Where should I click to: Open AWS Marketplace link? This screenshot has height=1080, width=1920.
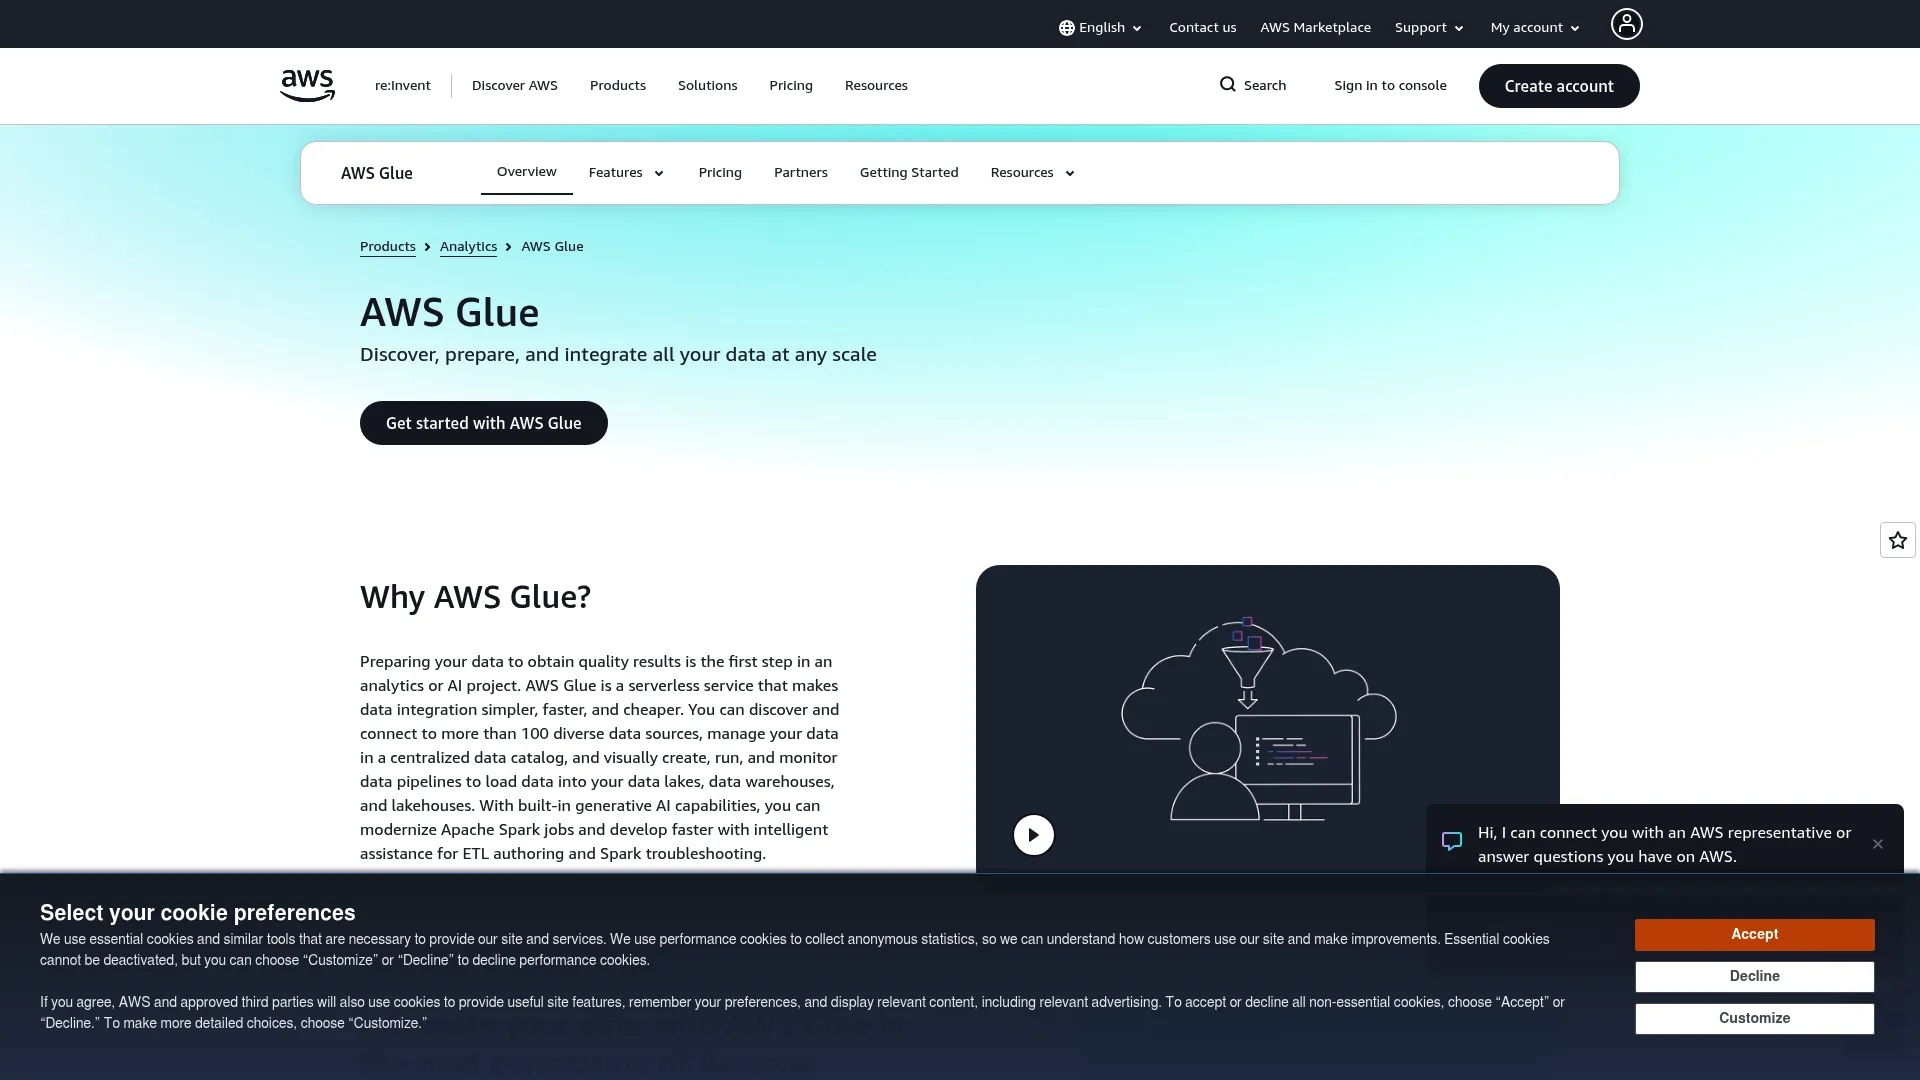[1315, 28]
